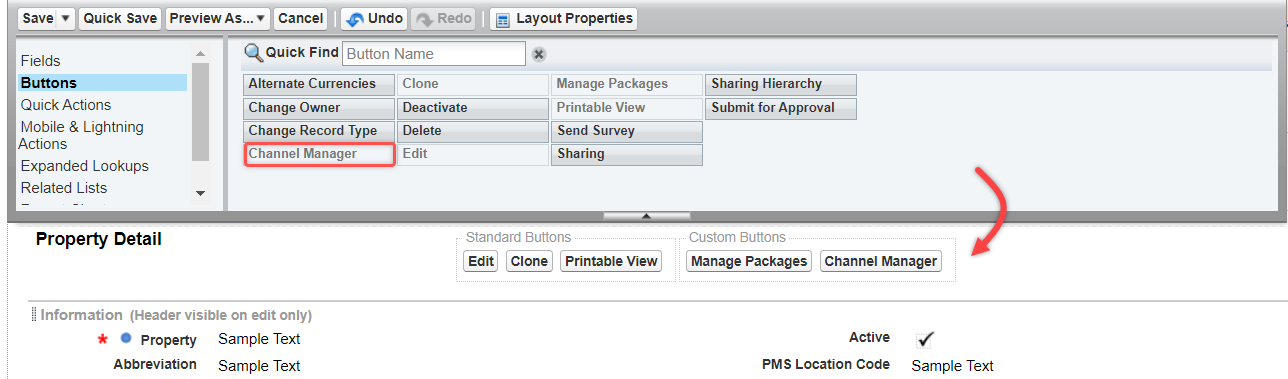This screenshot has height=379, width=1288.
Task: Click Edit in Standard Buttons section
Action: 481,261
